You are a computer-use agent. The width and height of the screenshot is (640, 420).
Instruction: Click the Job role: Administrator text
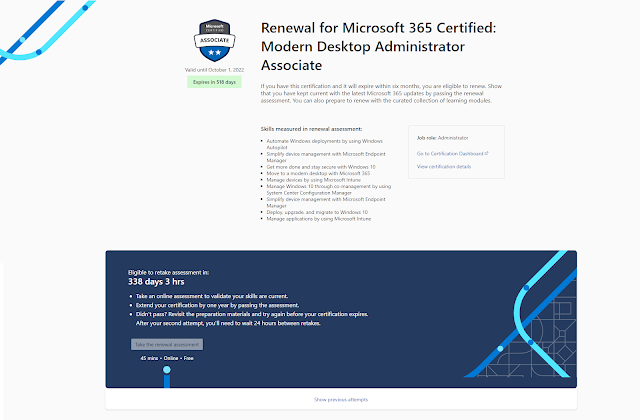click(442, 138)
